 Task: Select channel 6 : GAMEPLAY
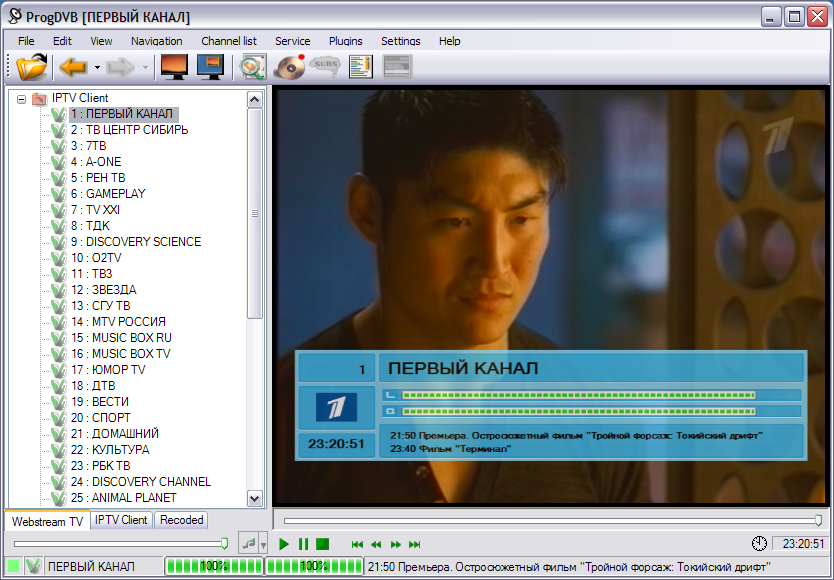pos(108,194)
